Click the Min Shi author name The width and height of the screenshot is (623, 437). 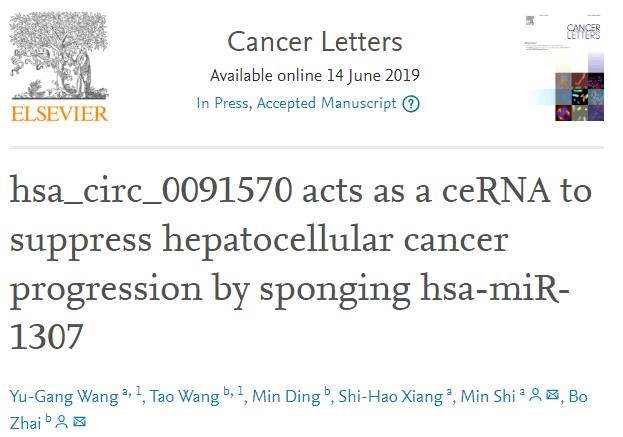tap(486, 397)
